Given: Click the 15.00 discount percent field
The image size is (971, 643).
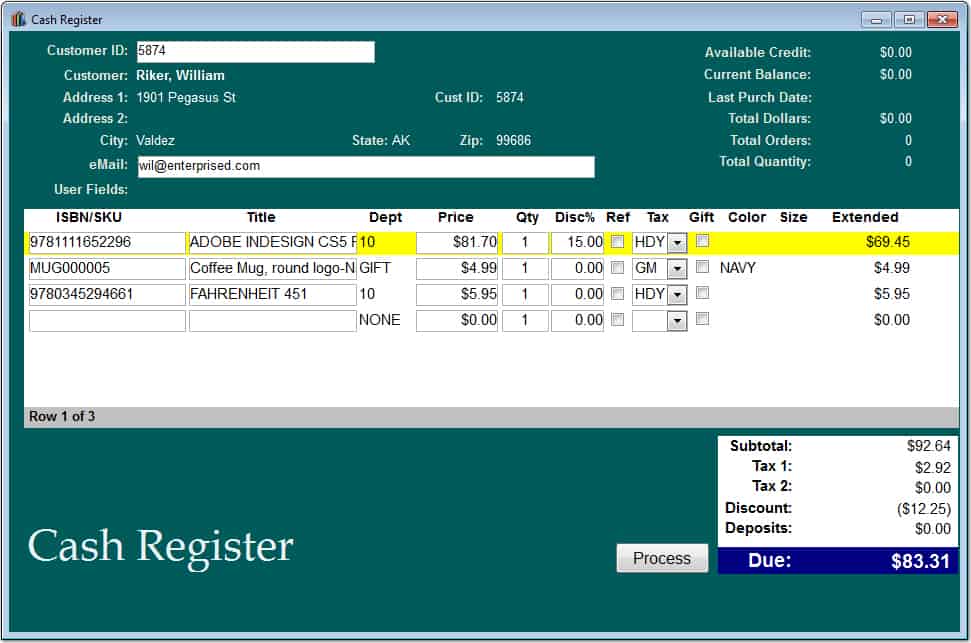Looking at the screenshot, I should [577, 243].
